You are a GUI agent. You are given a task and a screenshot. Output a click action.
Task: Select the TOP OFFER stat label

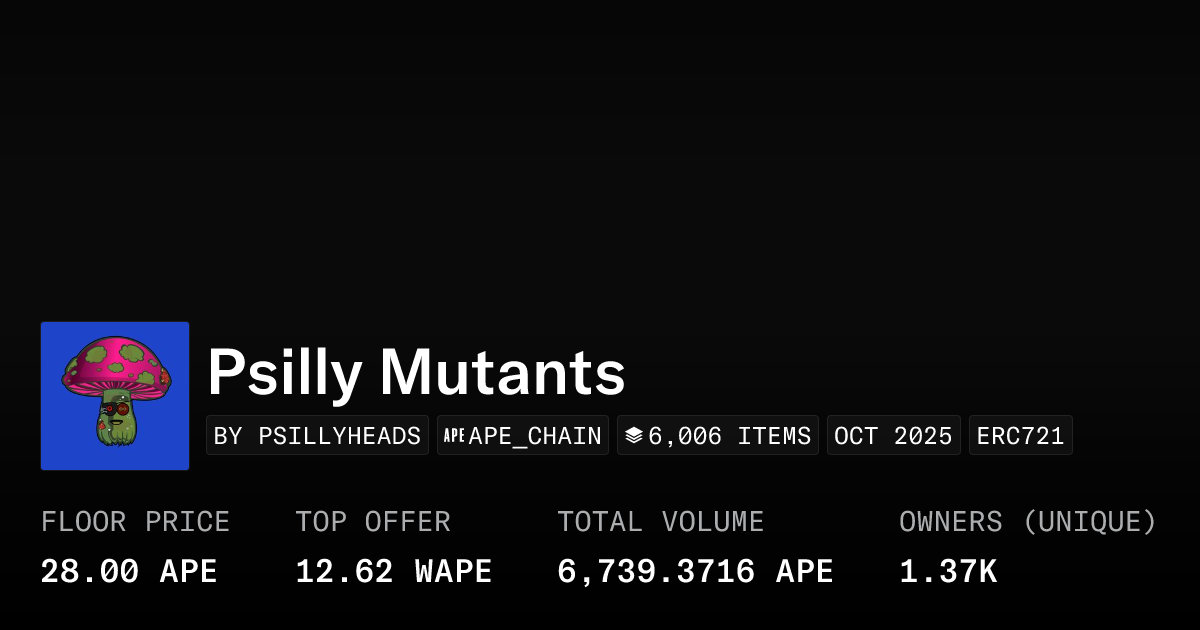[x=373, y=522]
